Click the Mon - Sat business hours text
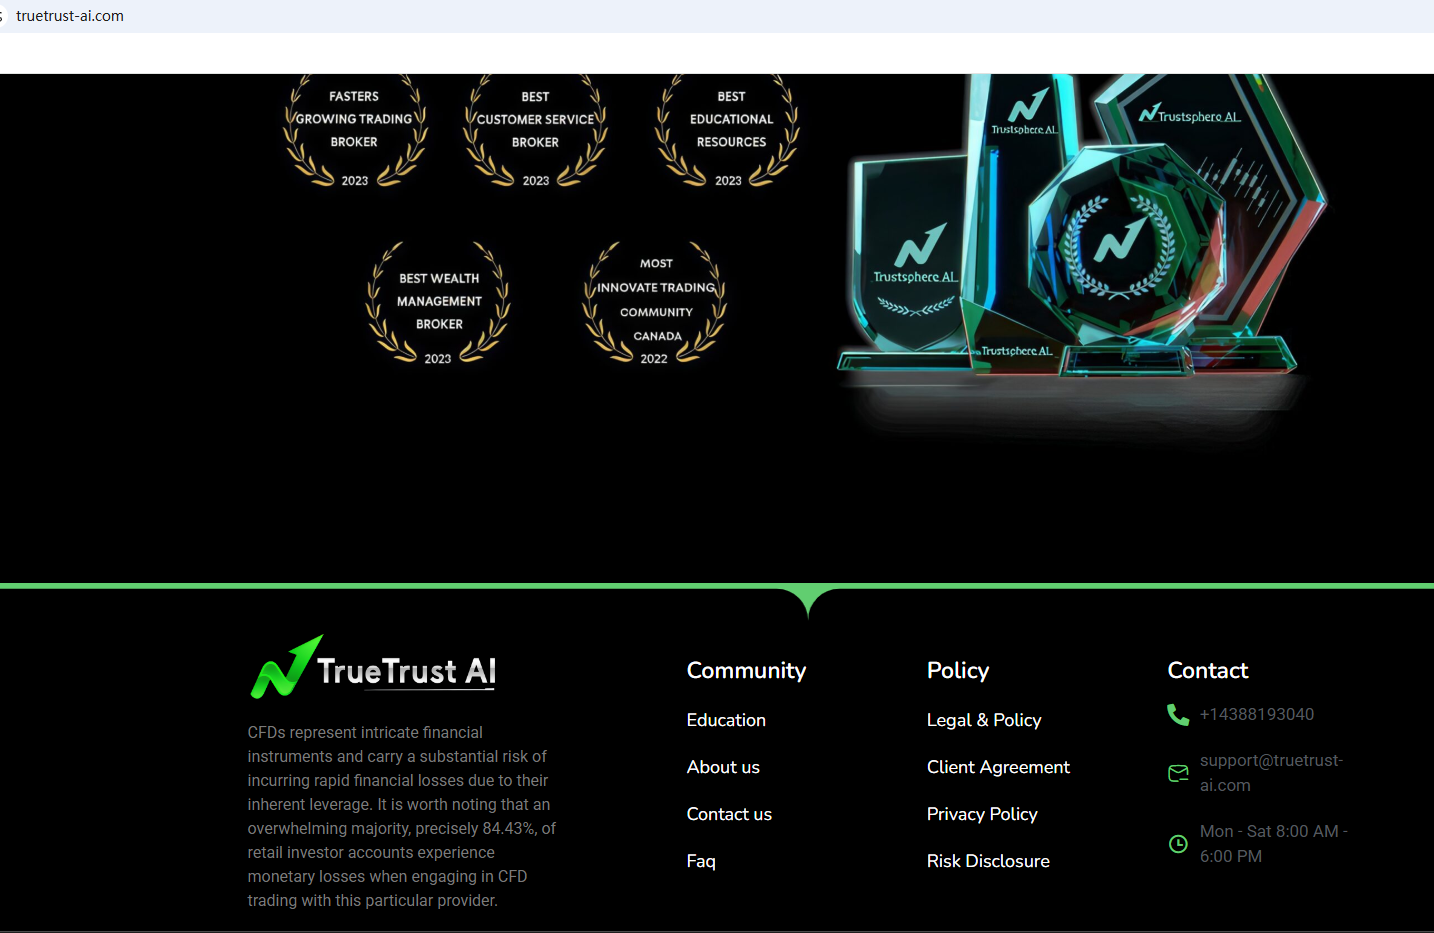This screenshot has width=1434, height=933. click(x=1274, y=844)
